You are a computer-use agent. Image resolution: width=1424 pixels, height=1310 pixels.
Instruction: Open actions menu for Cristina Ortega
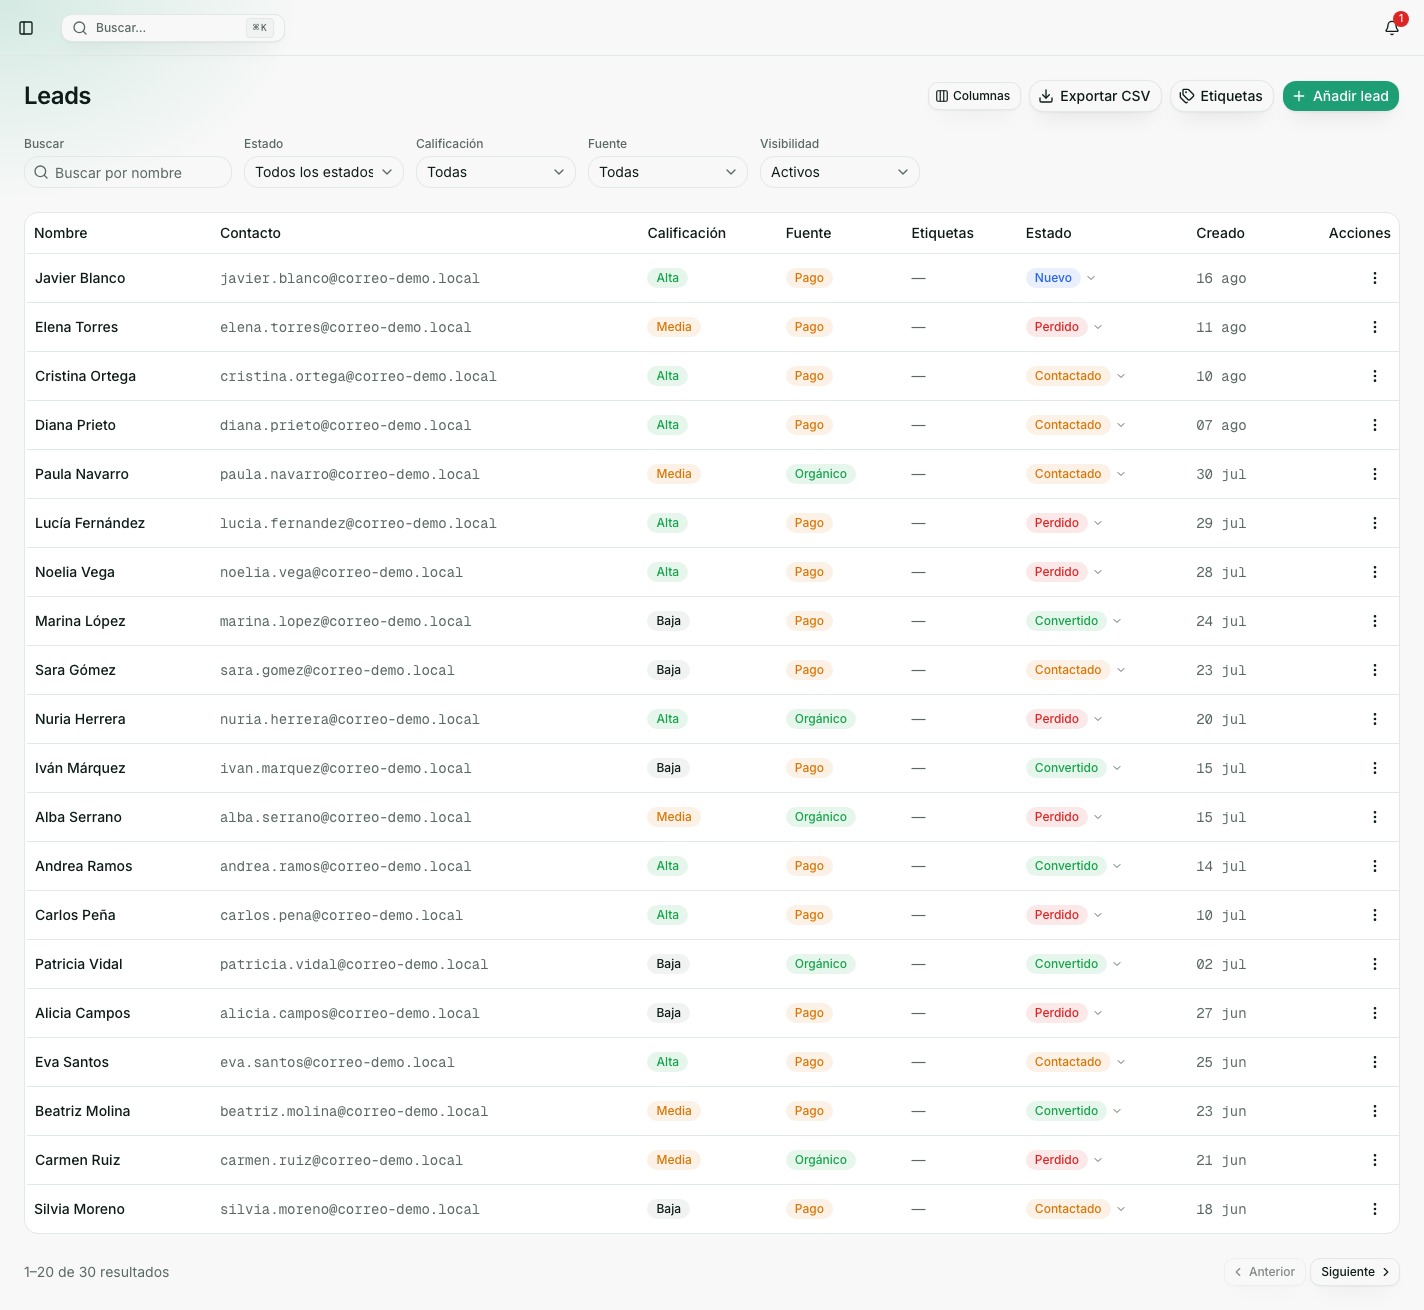click(1375, 376)
